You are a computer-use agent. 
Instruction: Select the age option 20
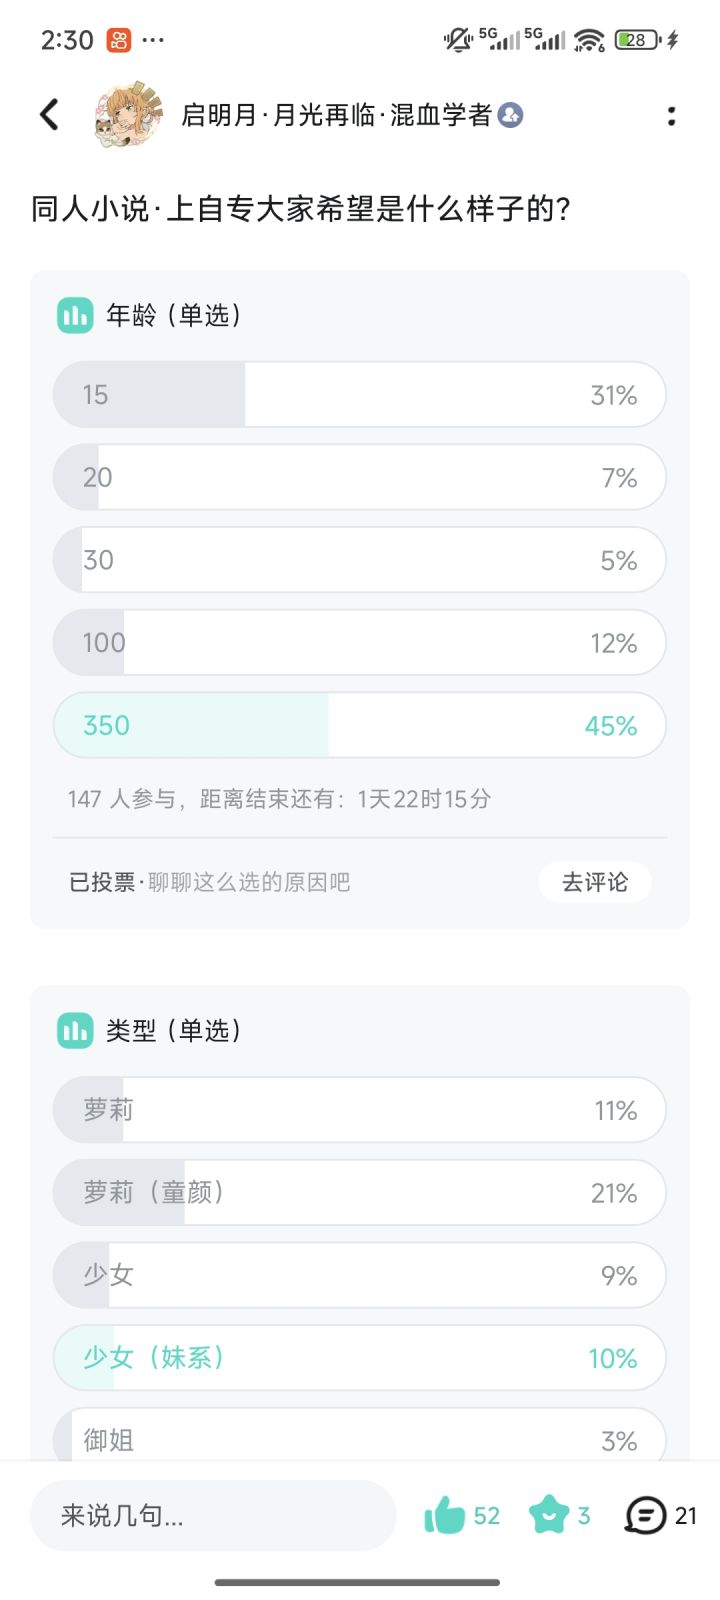pos(359,478)
